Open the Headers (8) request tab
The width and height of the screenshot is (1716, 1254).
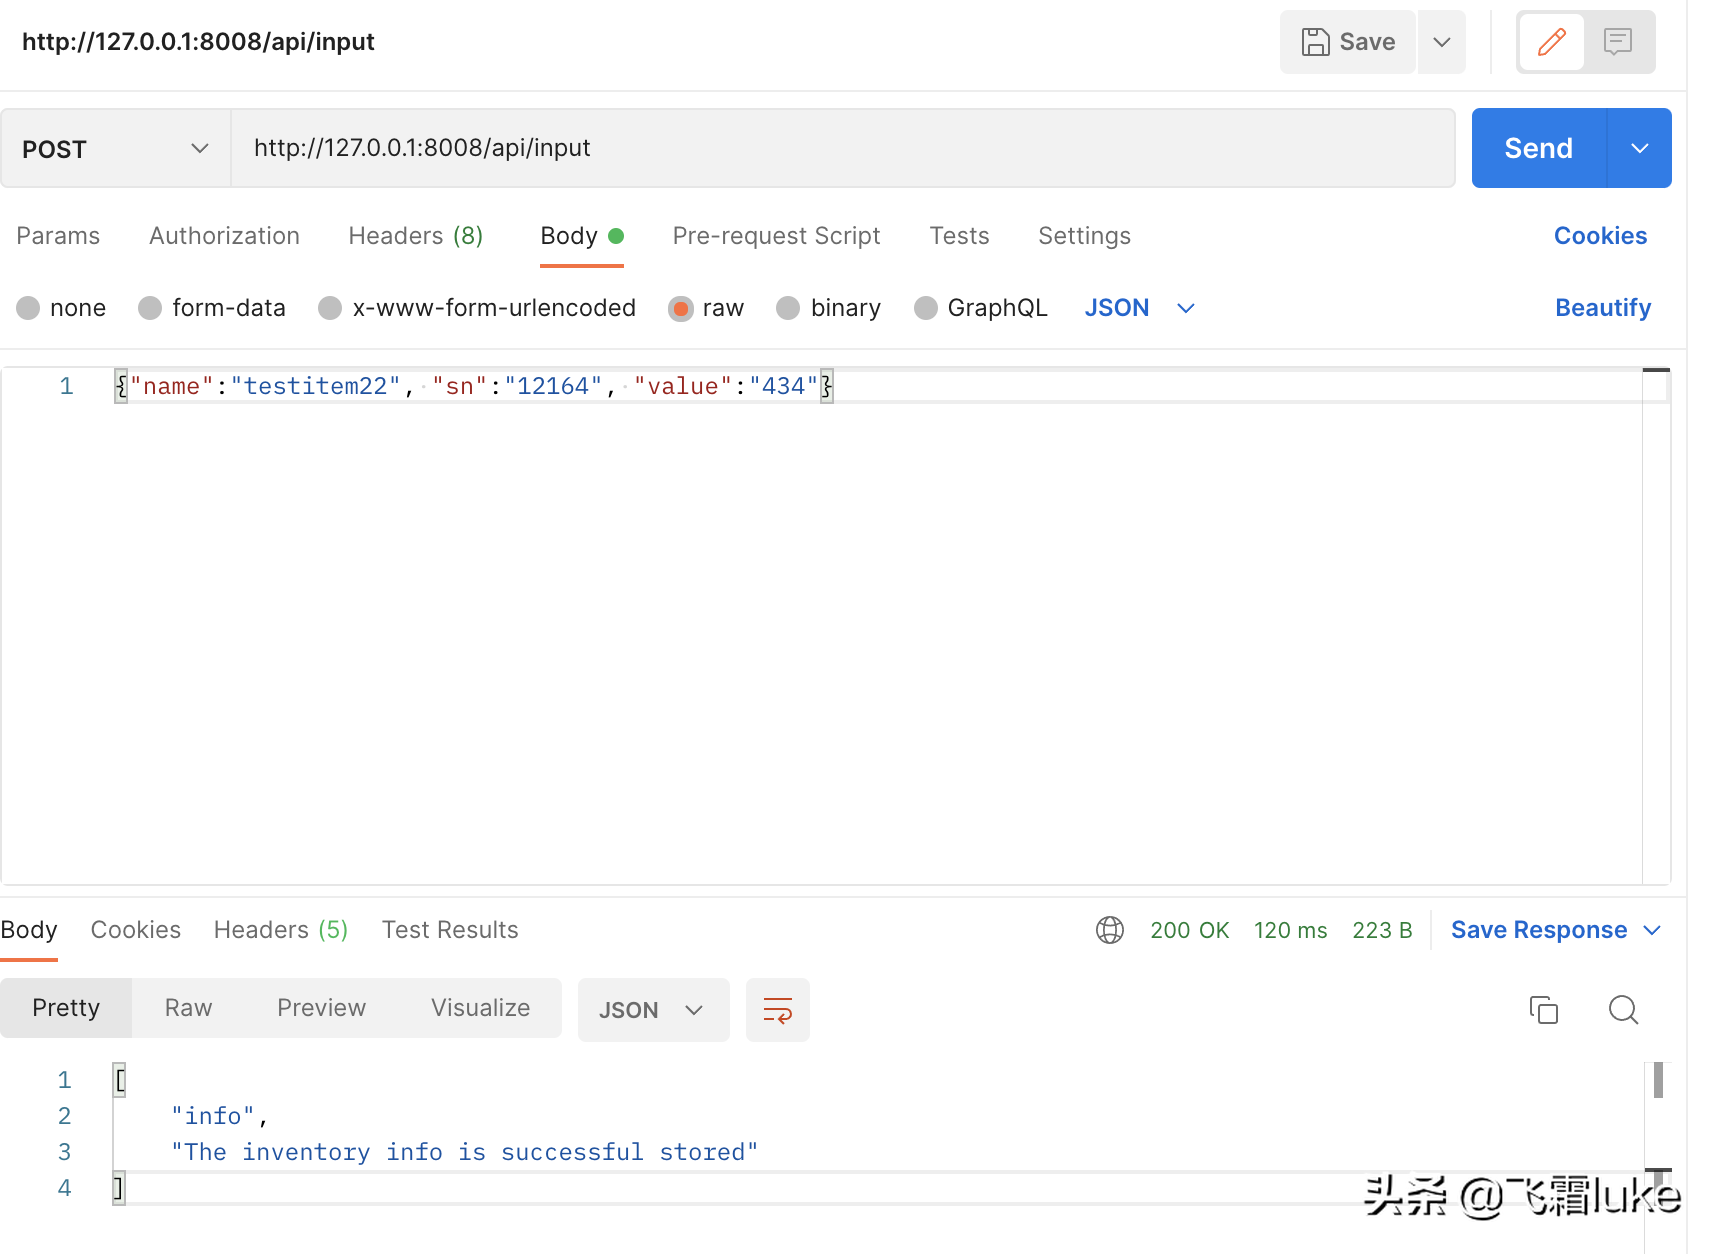pyautogui.click(x=416, y=236)
